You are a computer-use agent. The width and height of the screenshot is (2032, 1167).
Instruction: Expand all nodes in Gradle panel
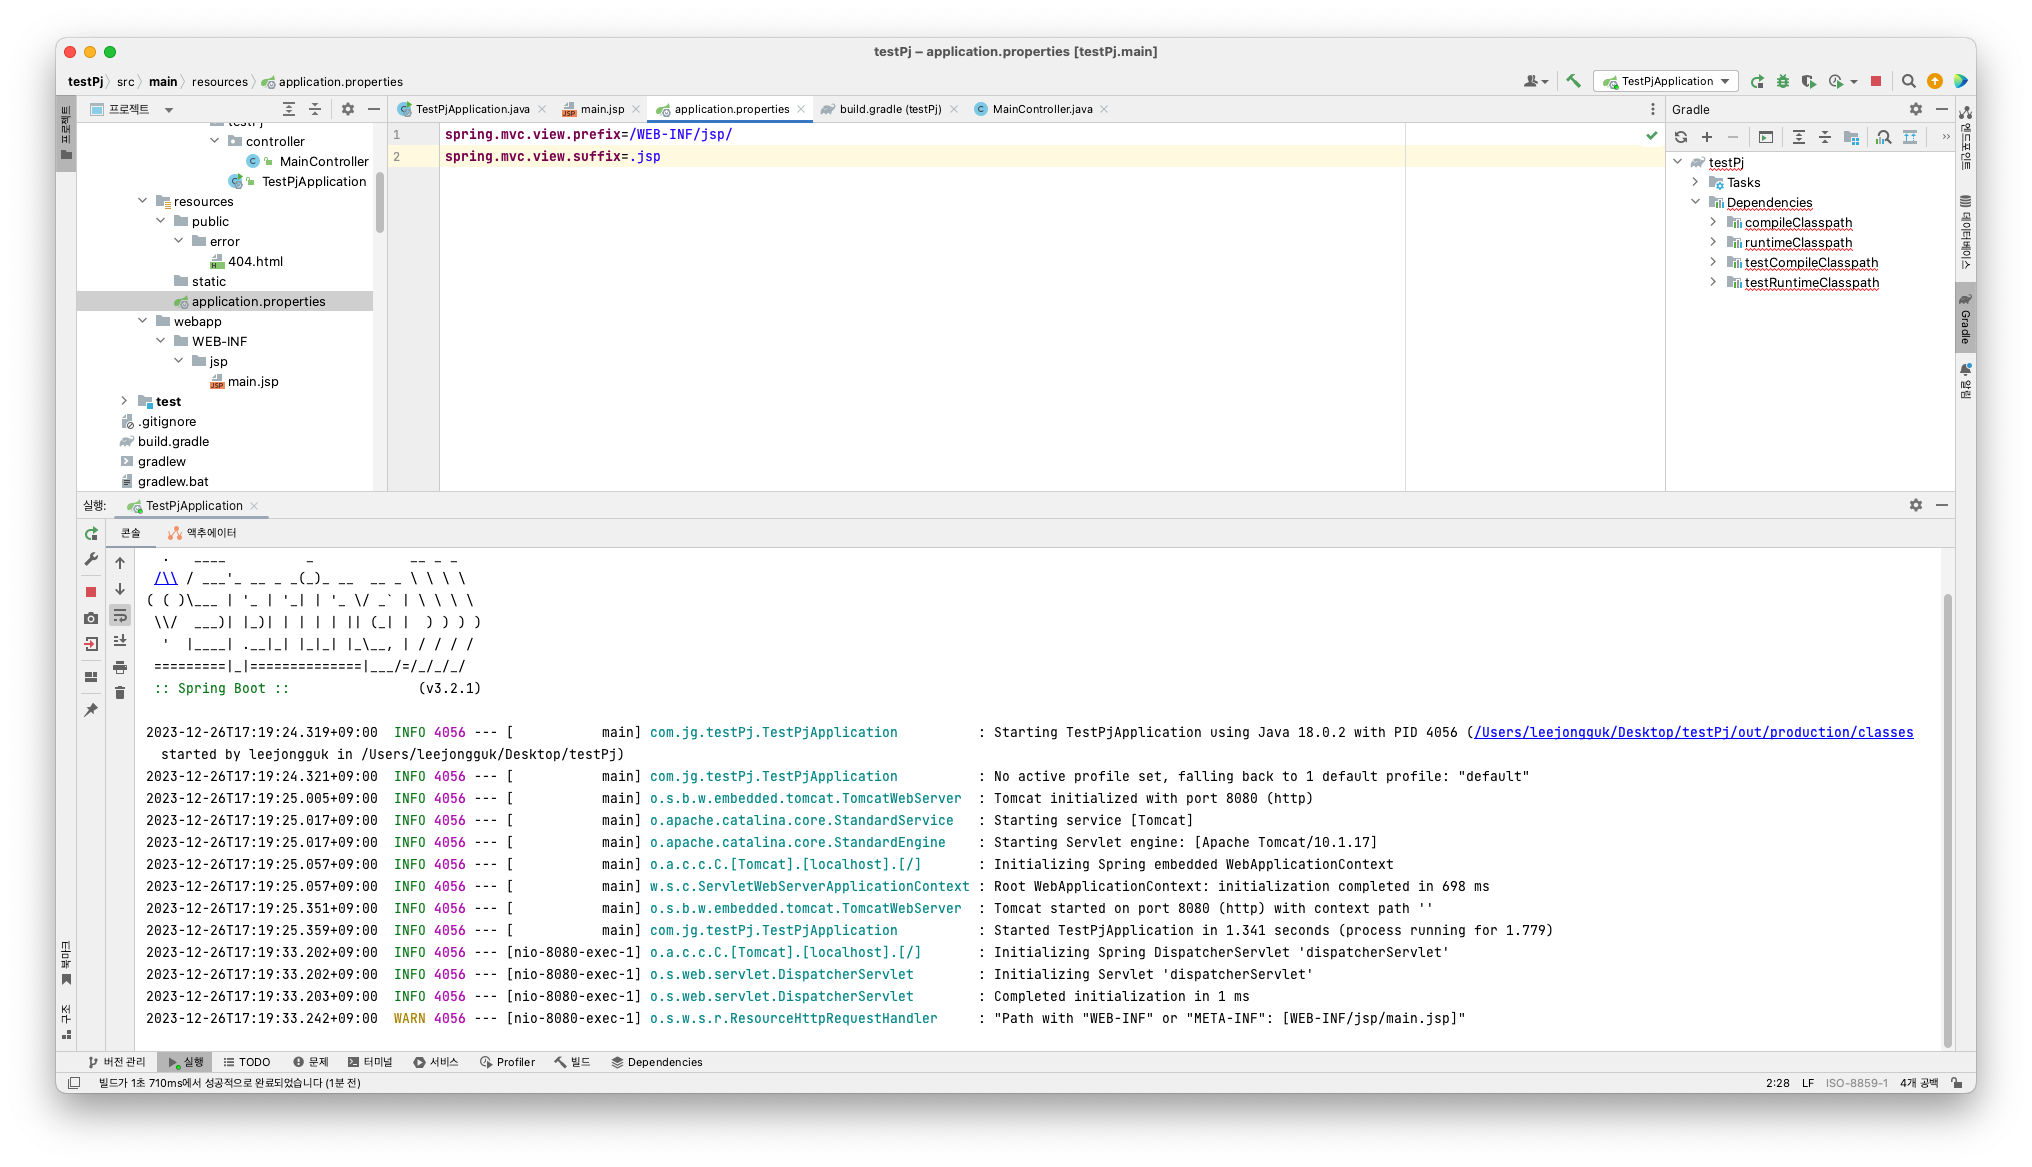click(x=1799, y=137)
